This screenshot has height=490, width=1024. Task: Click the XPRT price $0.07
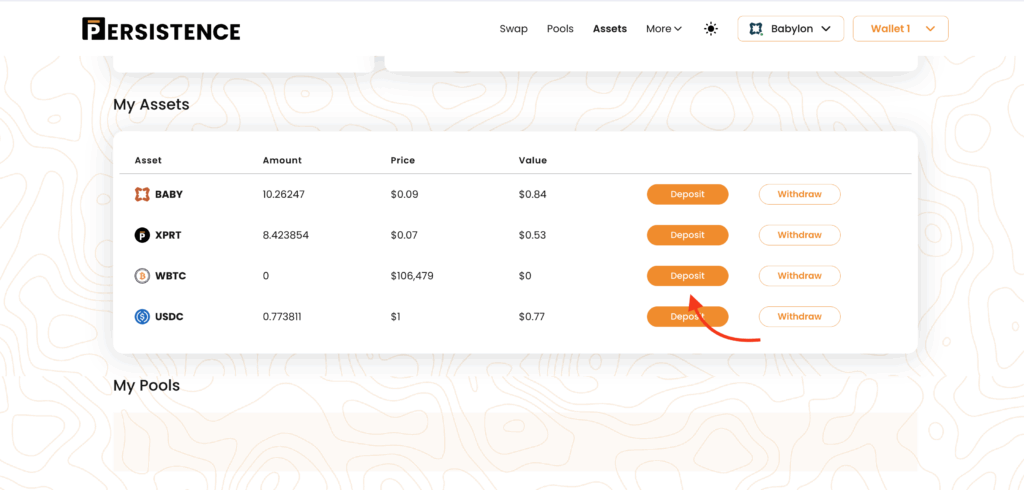[404, 235]
